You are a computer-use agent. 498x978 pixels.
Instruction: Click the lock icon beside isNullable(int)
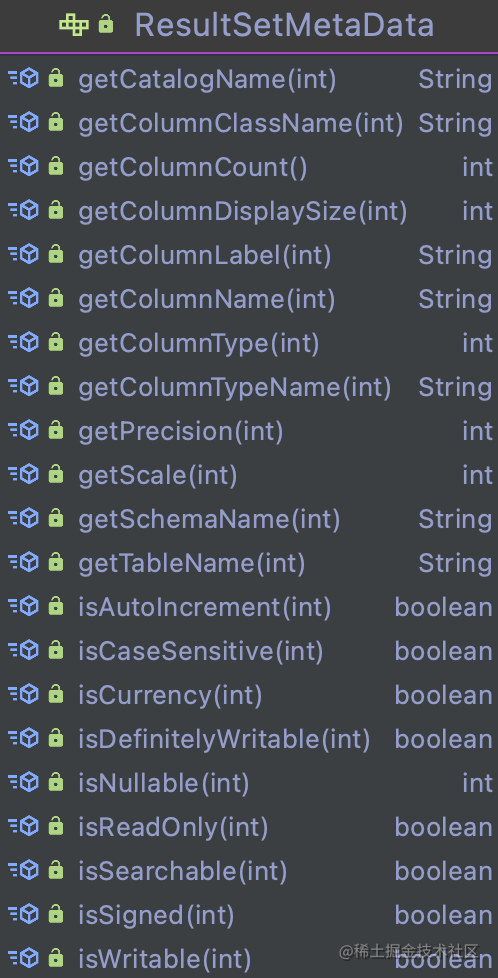(56, 782)
